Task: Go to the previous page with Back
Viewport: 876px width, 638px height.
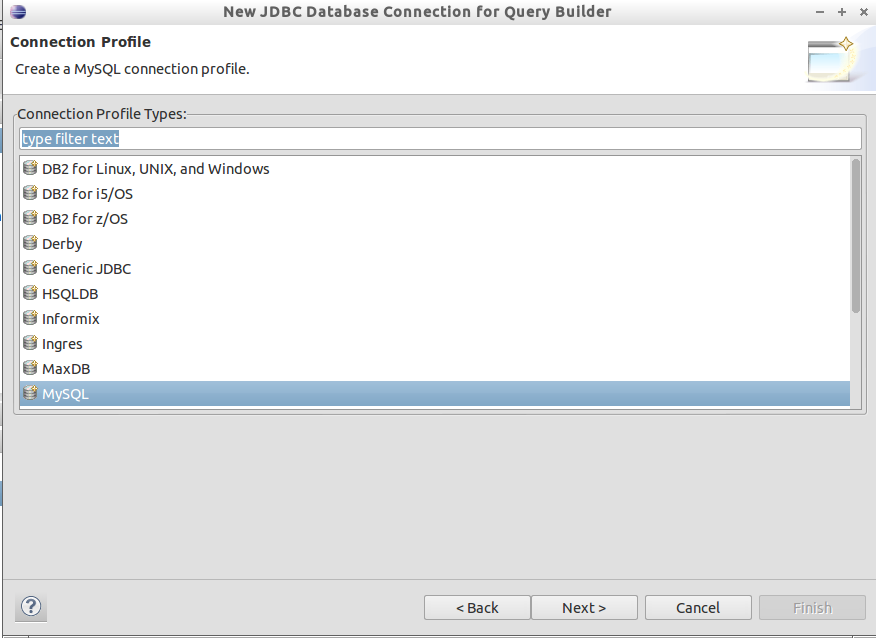Action: click(477, 607)
